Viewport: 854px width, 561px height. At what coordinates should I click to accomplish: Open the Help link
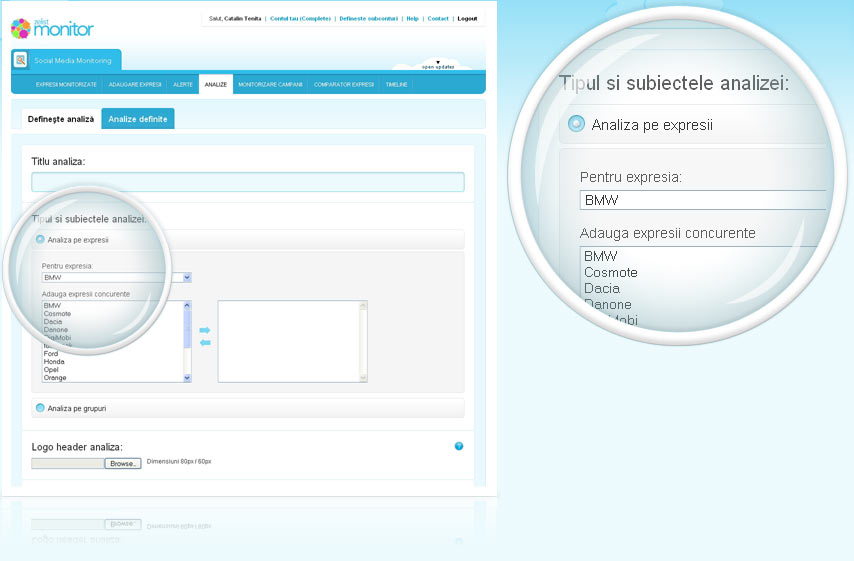(412, 19)
